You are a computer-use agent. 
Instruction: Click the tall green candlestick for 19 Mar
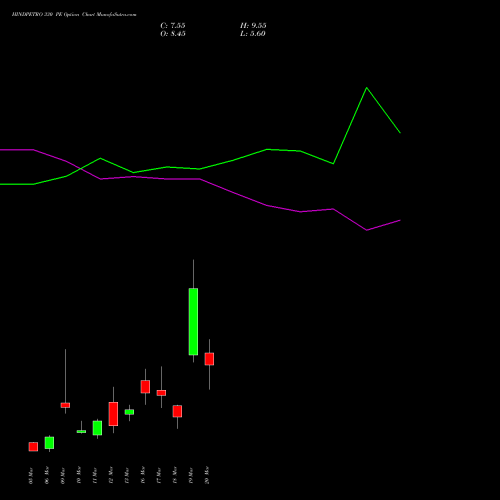(193, 322)
